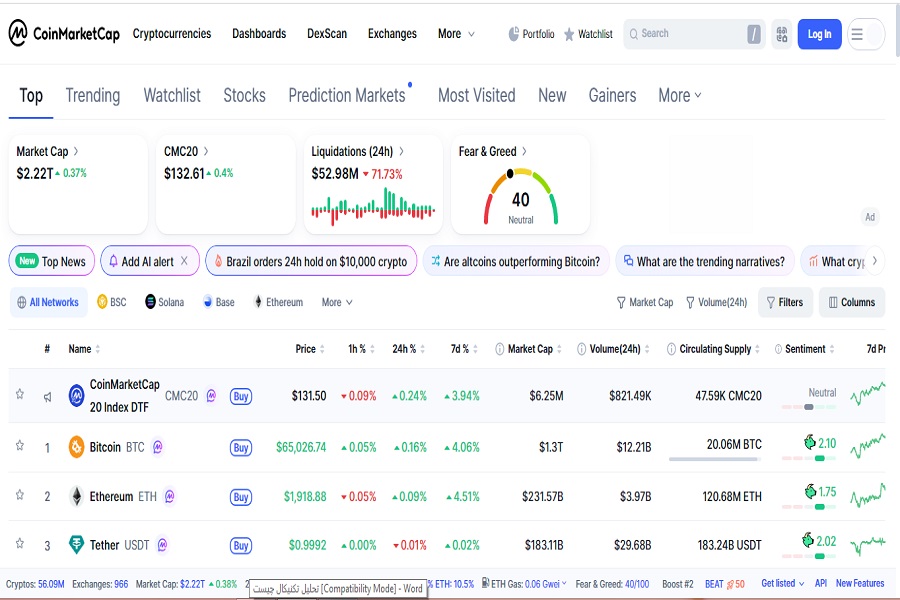Click AI insight icon next to BTC
The height and width of the screenshot is (600, 900).
(158, 447)
